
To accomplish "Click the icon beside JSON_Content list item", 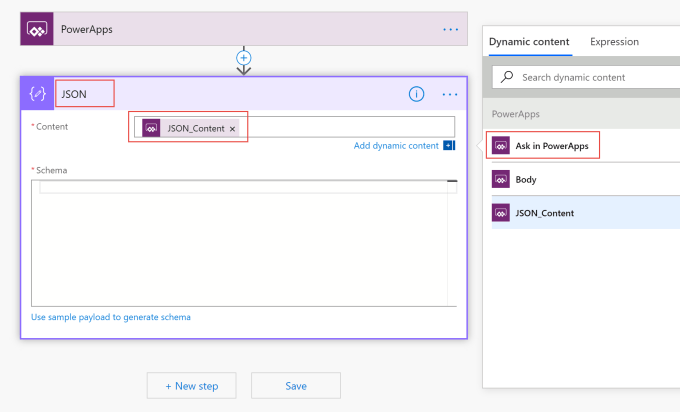I will pyautogui.click(x=501, y=213).
